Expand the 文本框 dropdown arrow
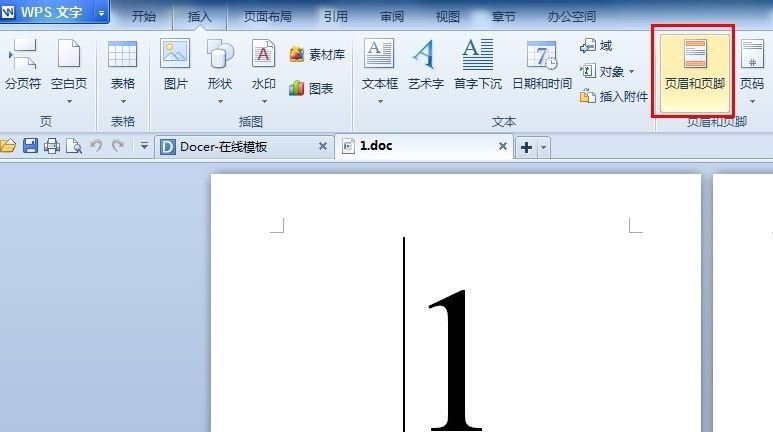This screenshot has width=773, height=432. (x=380, y=102)
